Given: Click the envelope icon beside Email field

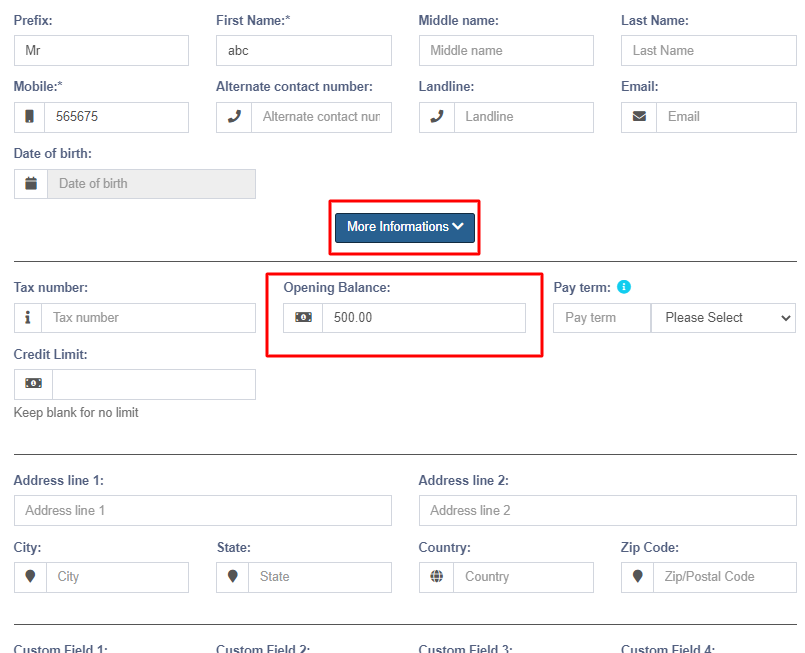Looking at the screenshot, I should tap(639, 117).
